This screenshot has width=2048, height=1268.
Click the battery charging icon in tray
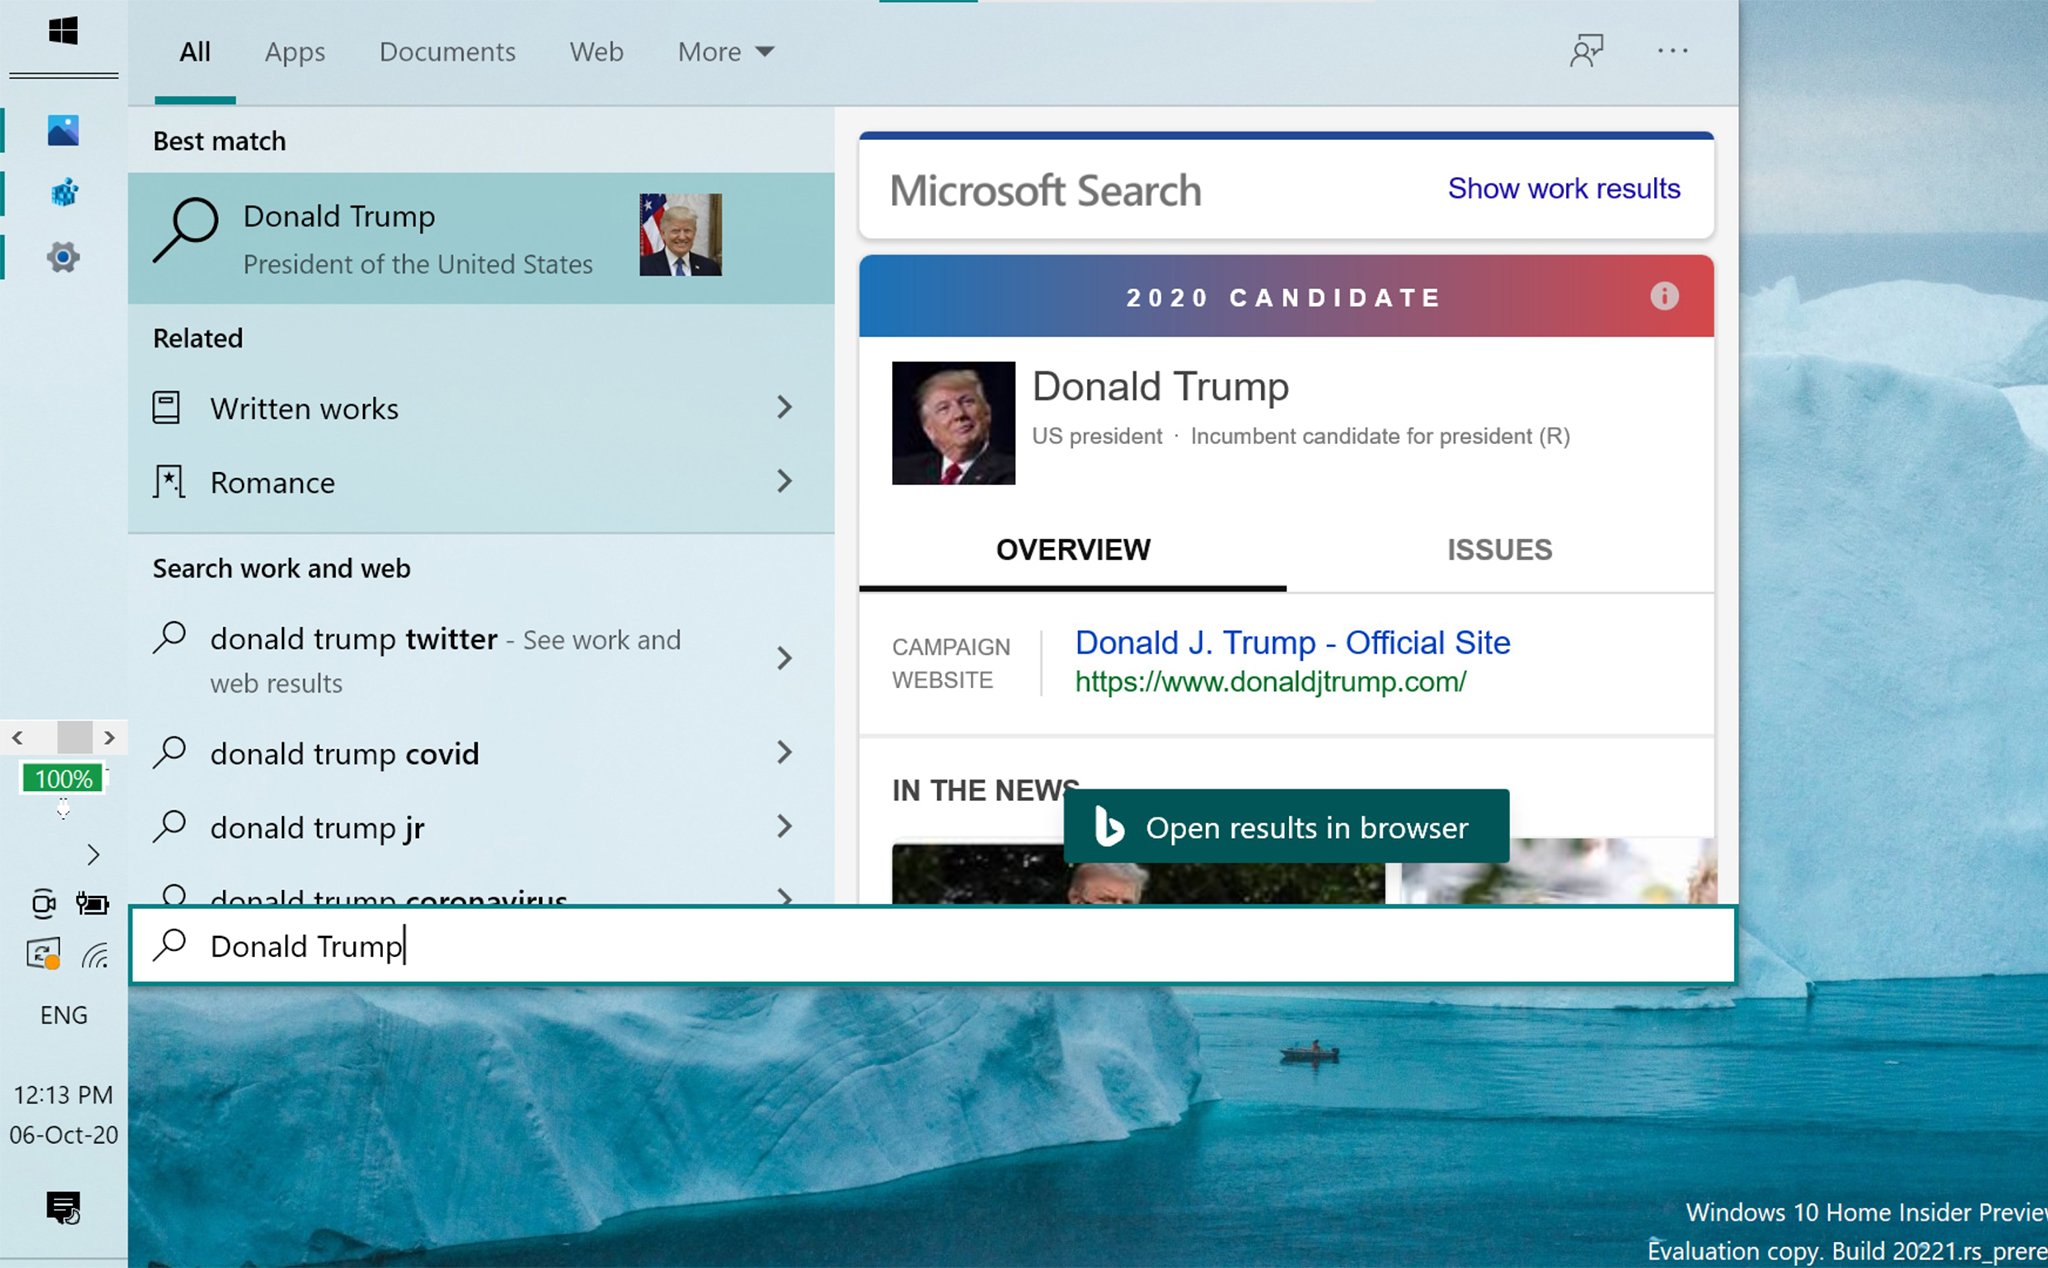95,903
